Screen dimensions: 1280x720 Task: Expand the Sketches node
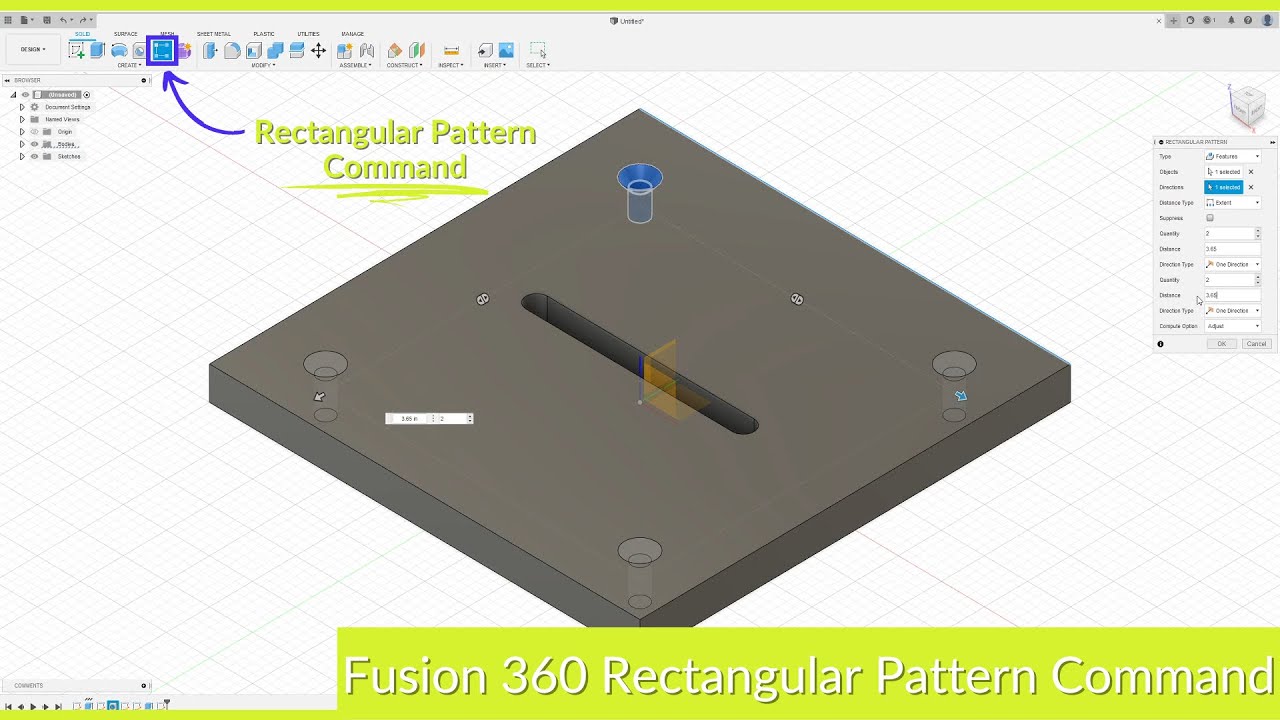tap(22, 156)
